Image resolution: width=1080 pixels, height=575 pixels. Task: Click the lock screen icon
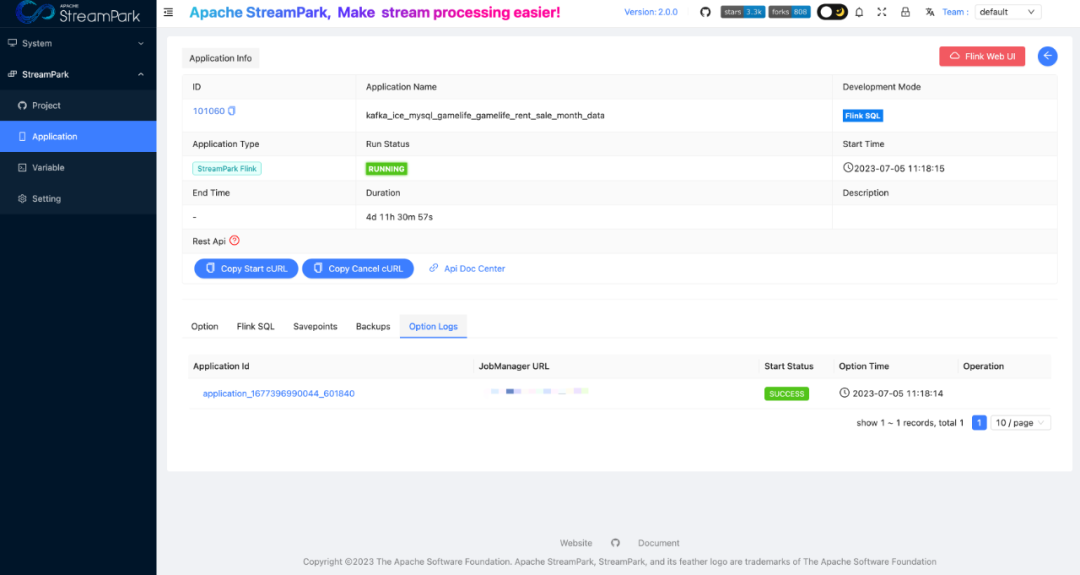(905, 12)
